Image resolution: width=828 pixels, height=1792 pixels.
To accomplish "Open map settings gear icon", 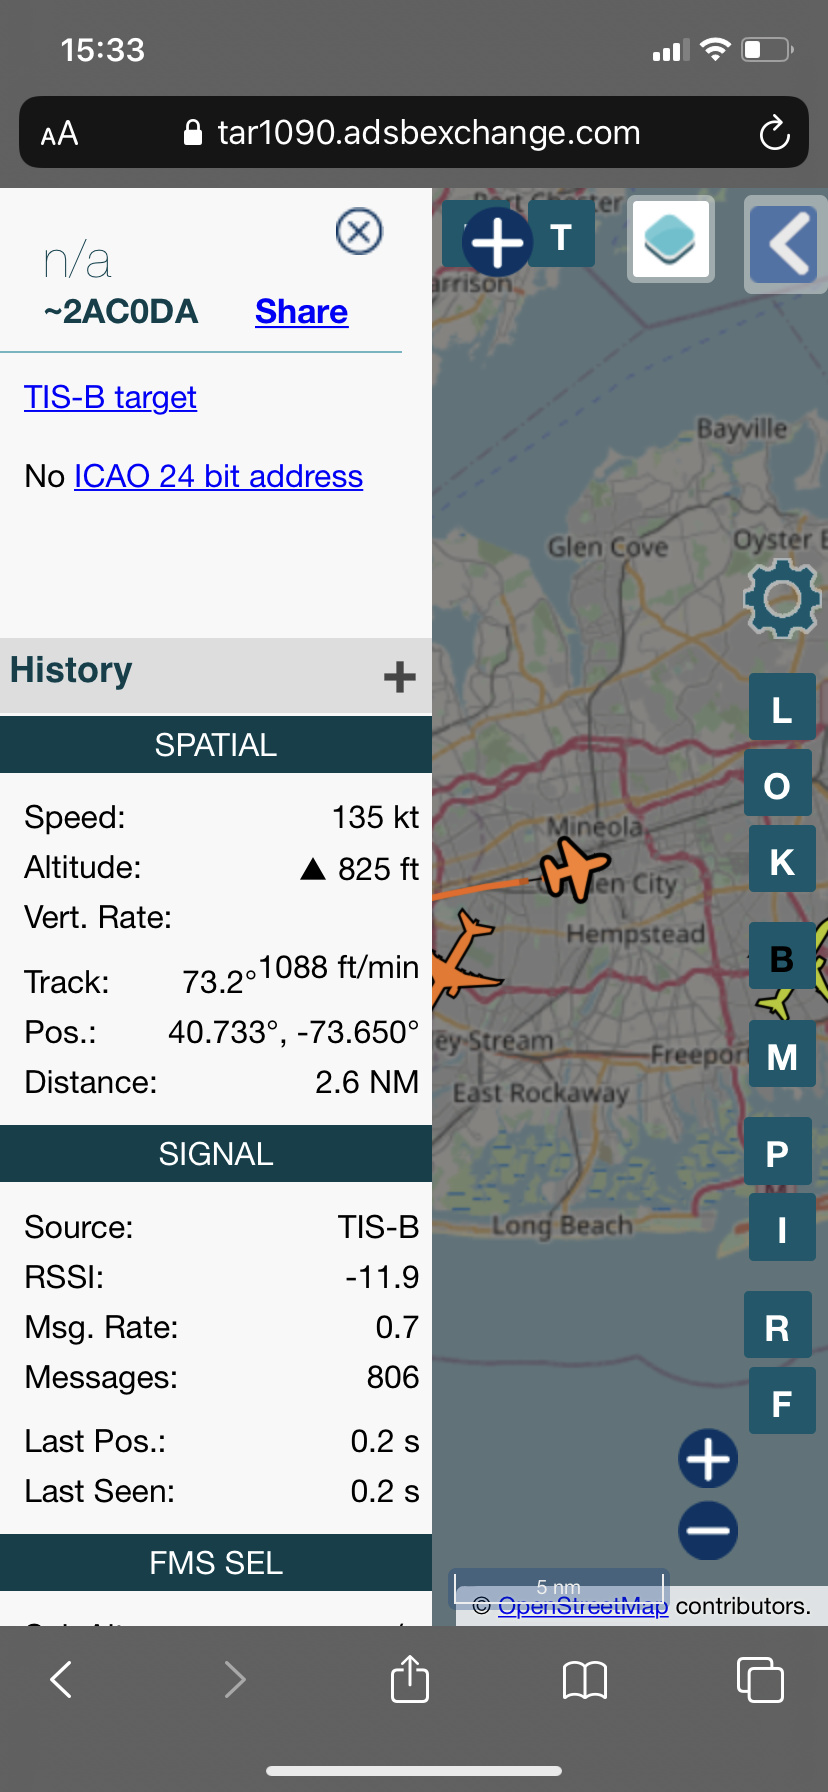I will [x=782, y=598].
